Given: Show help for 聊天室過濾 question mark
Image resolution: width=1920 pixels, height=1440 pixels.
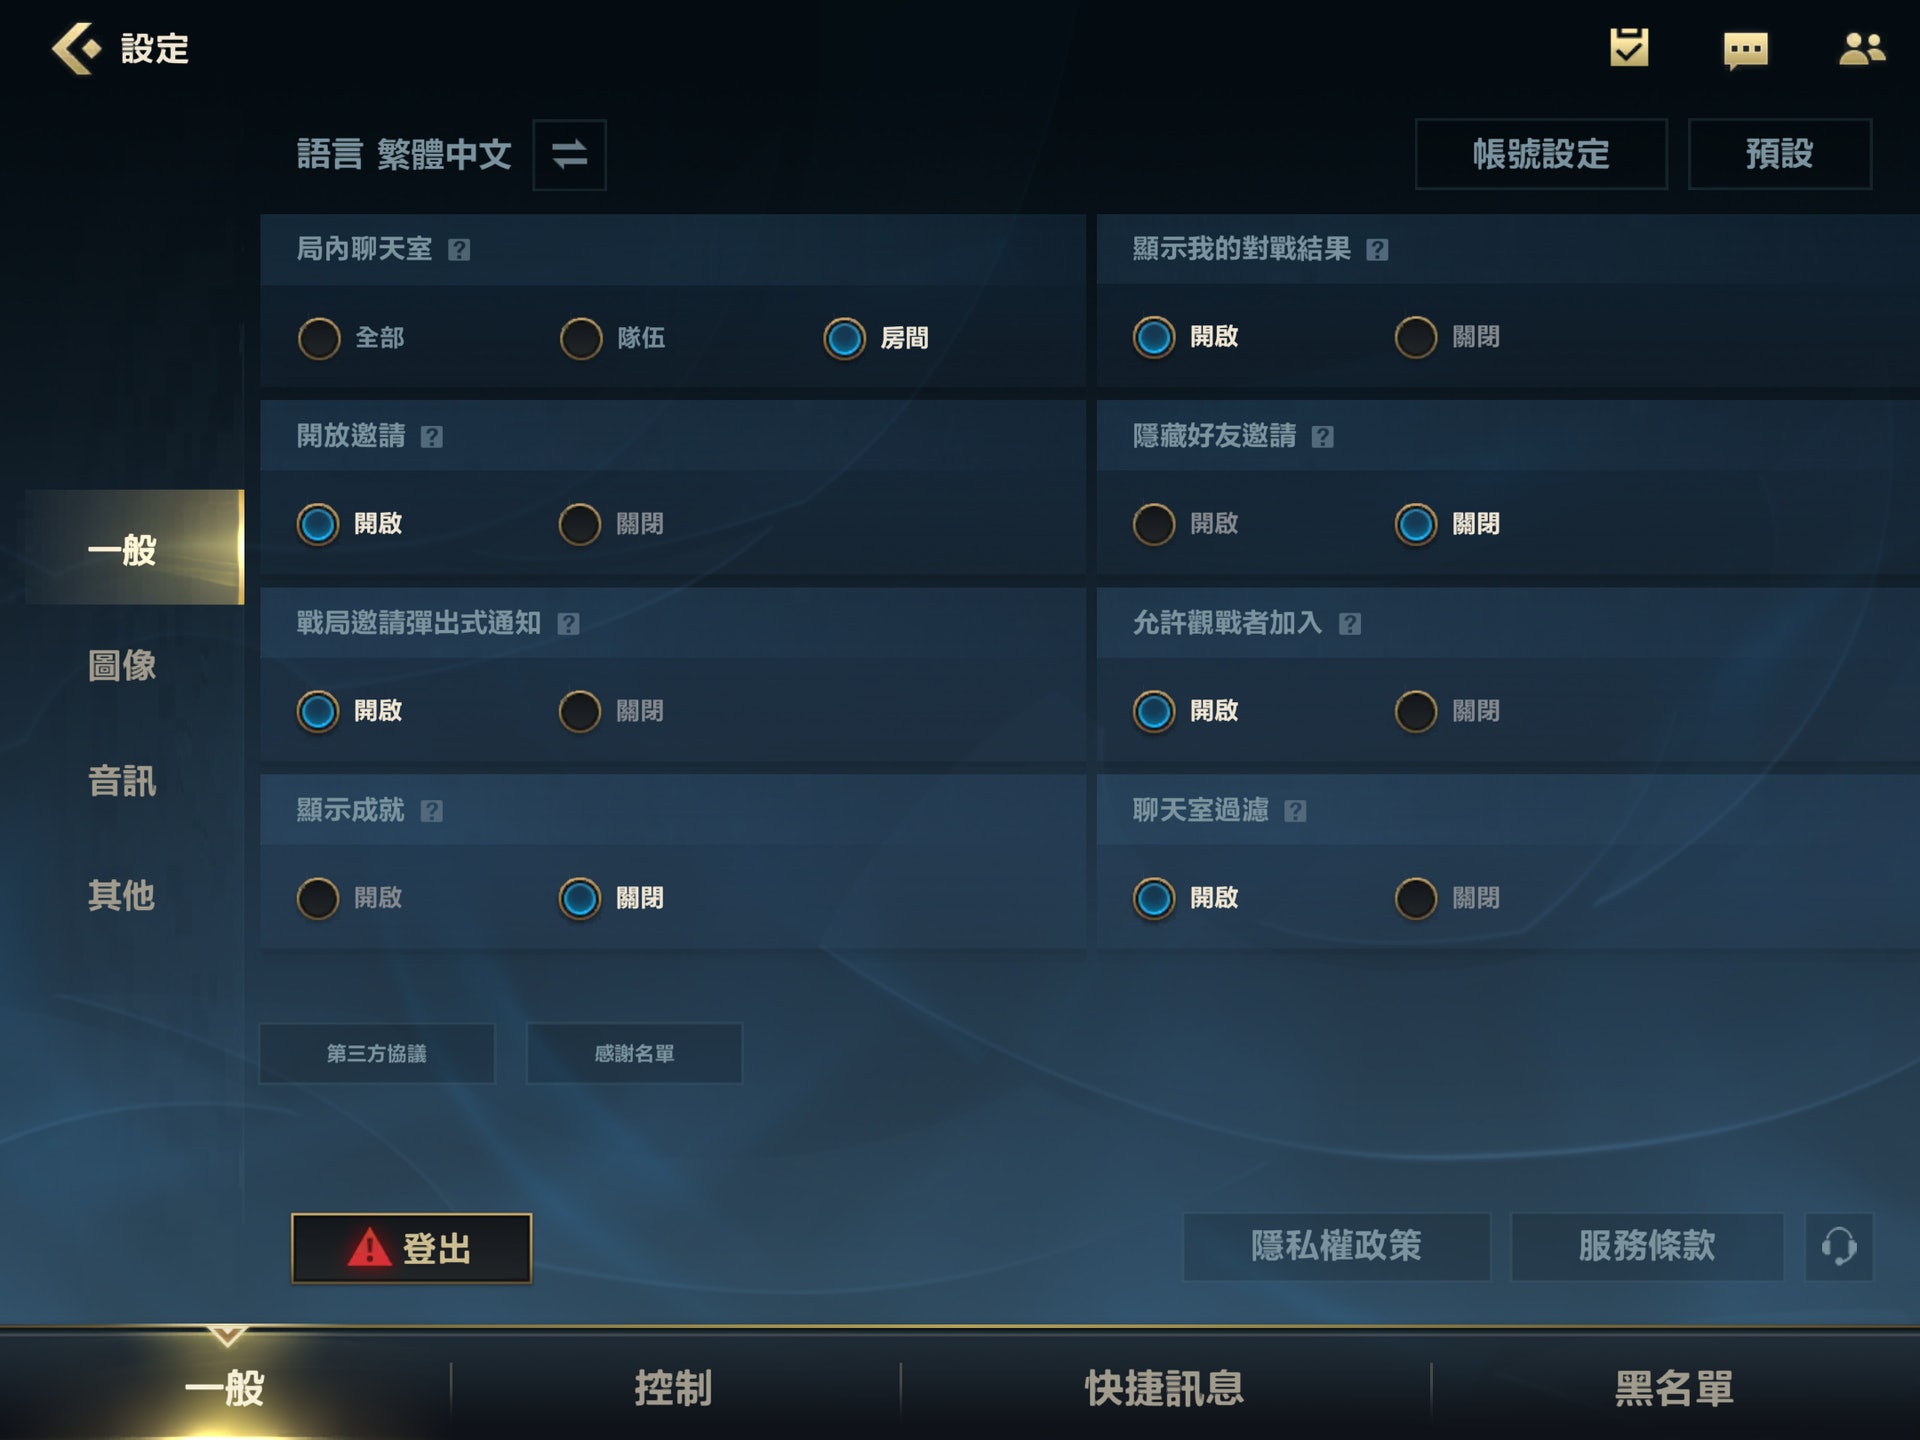Looking at the screenshot, I should [x=1295, y=811].
